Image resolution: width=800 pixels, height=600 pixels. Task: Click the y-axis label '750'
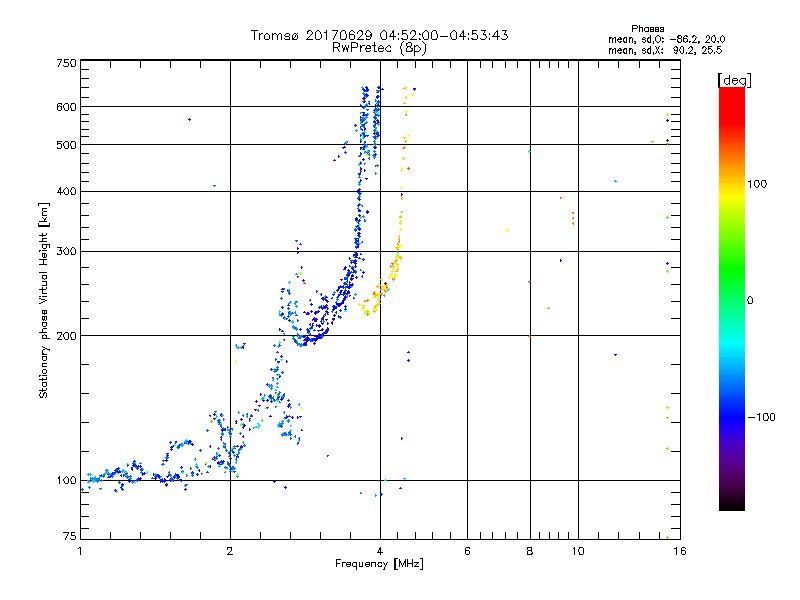click(66, 63)
